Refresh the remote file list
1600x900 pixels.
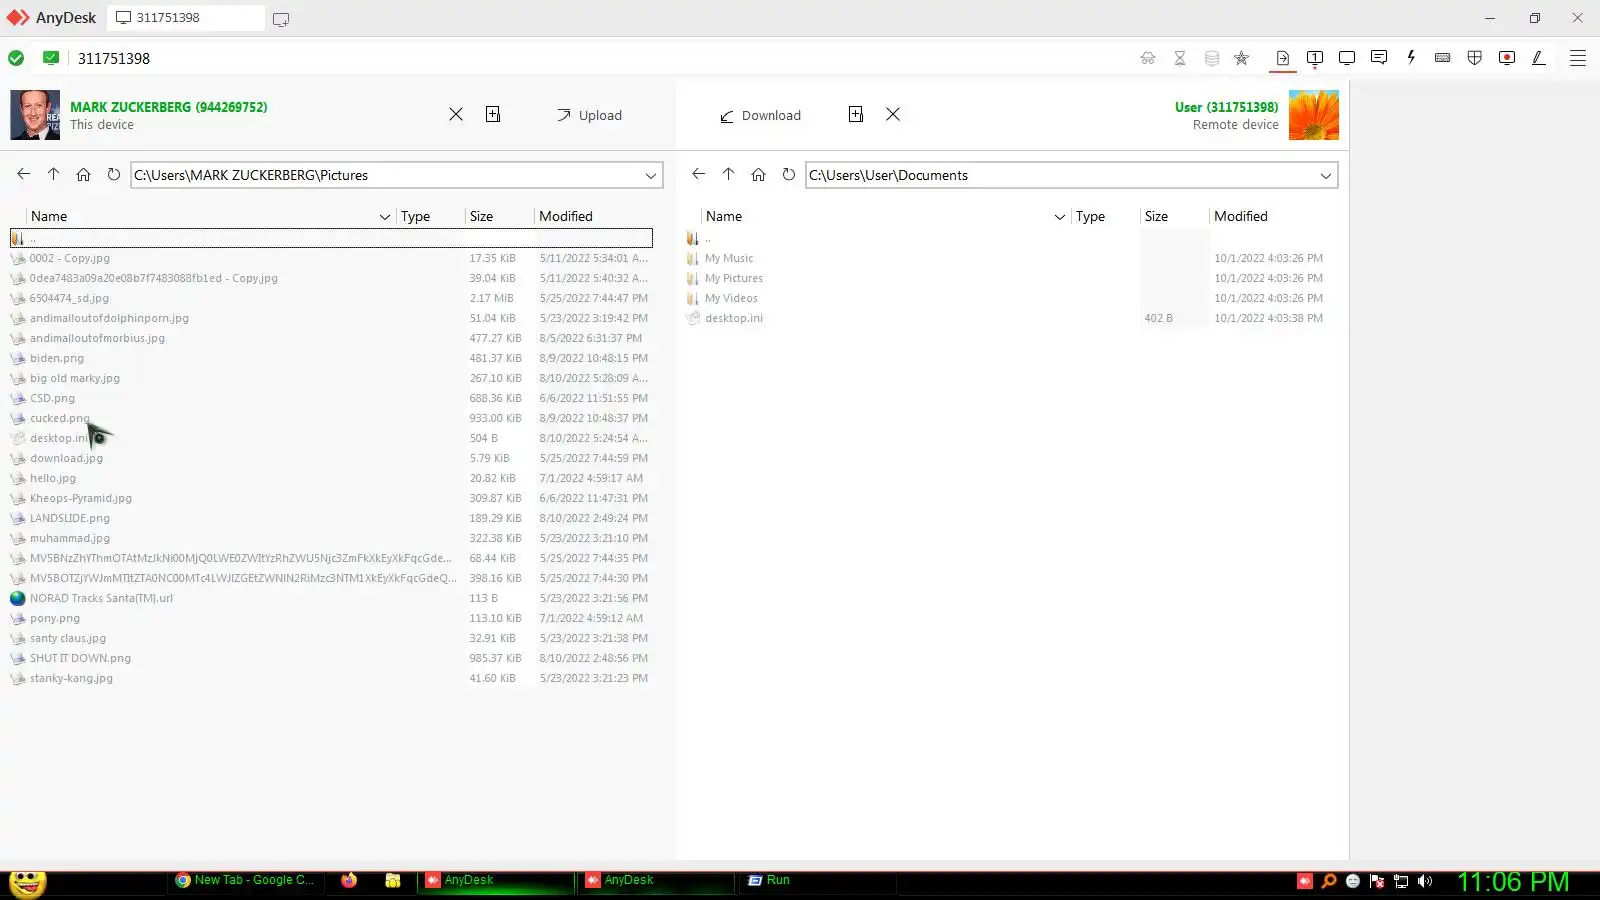[x=789, y=174]
